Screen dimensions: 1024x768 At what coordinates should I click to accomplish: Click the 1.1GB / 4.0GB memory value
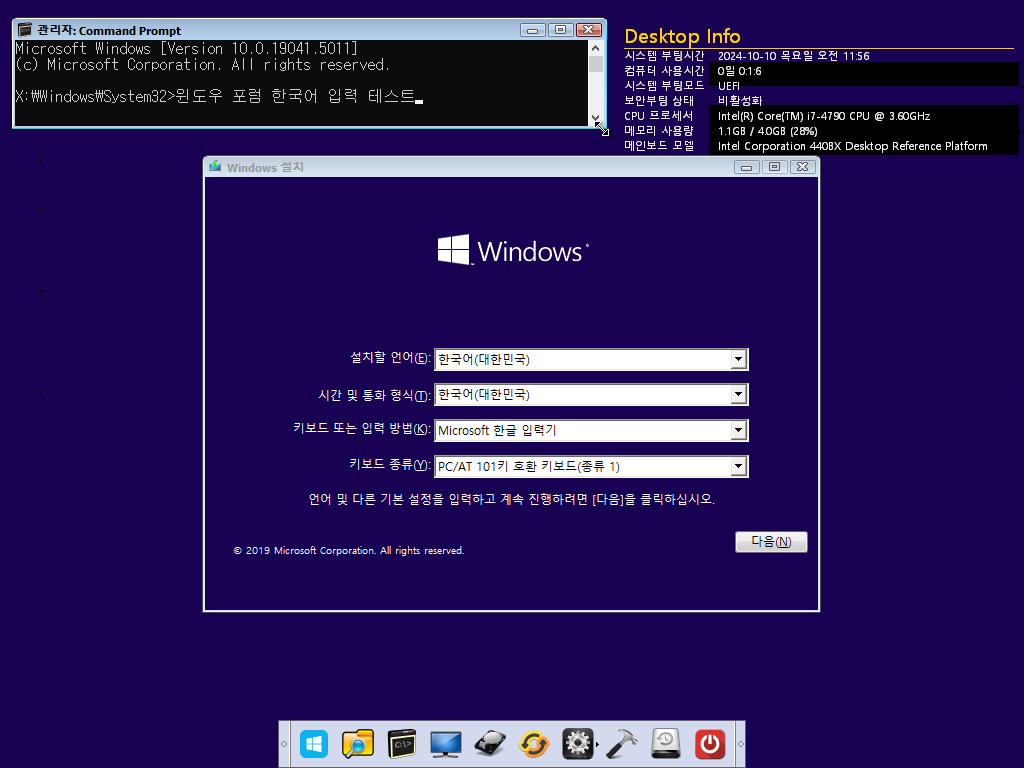pyautogui.click(x=767, y=131)
